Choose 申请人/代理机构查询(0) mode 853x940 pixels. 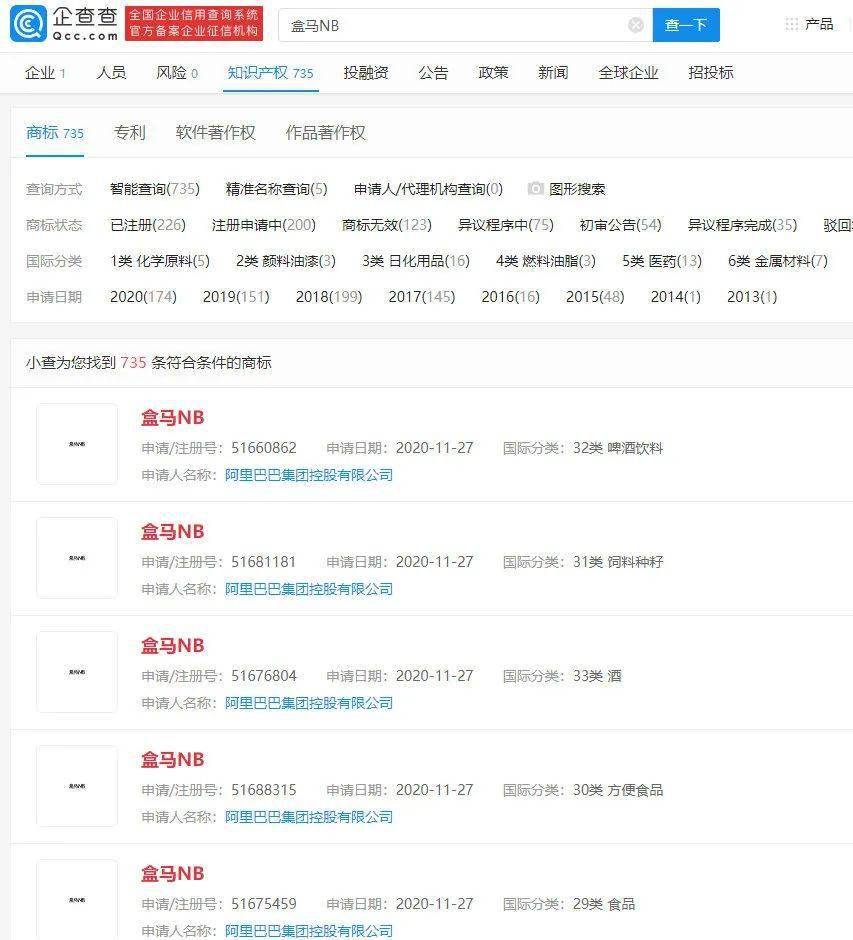pos(428,189)
